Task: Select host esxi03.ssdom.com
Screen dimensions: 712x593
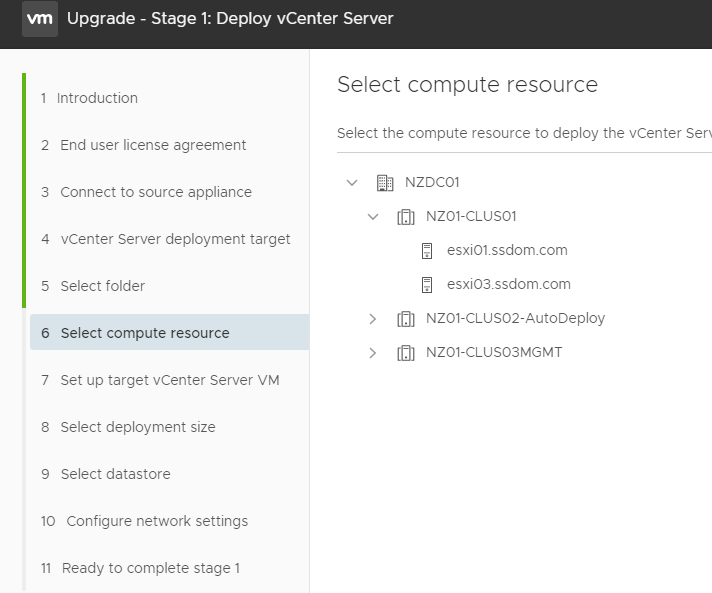Action: pyautogui.click(x=509, y=284)
